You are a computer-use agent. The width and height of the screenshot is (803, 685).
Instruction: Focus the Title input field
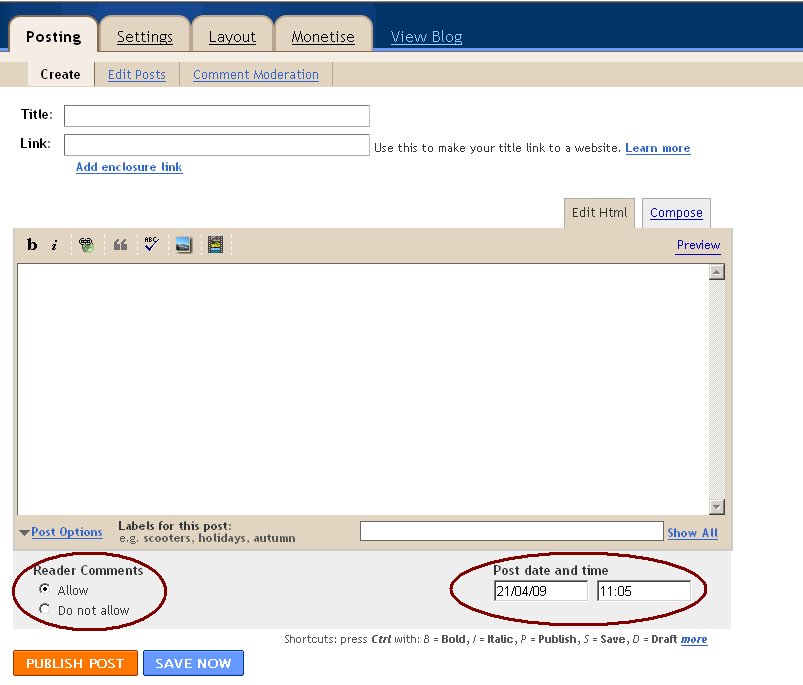(217, 116)
